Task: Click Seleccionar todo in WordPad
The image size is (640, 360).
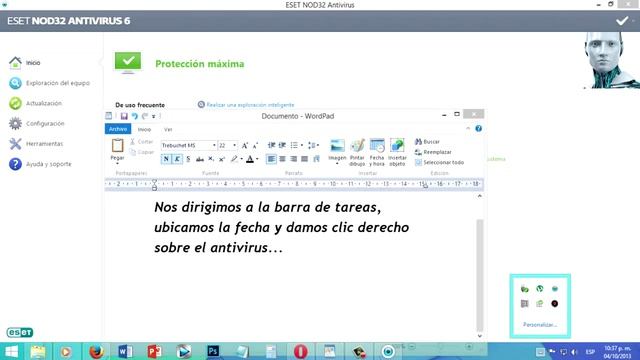Action: click(x=439, y=162)
